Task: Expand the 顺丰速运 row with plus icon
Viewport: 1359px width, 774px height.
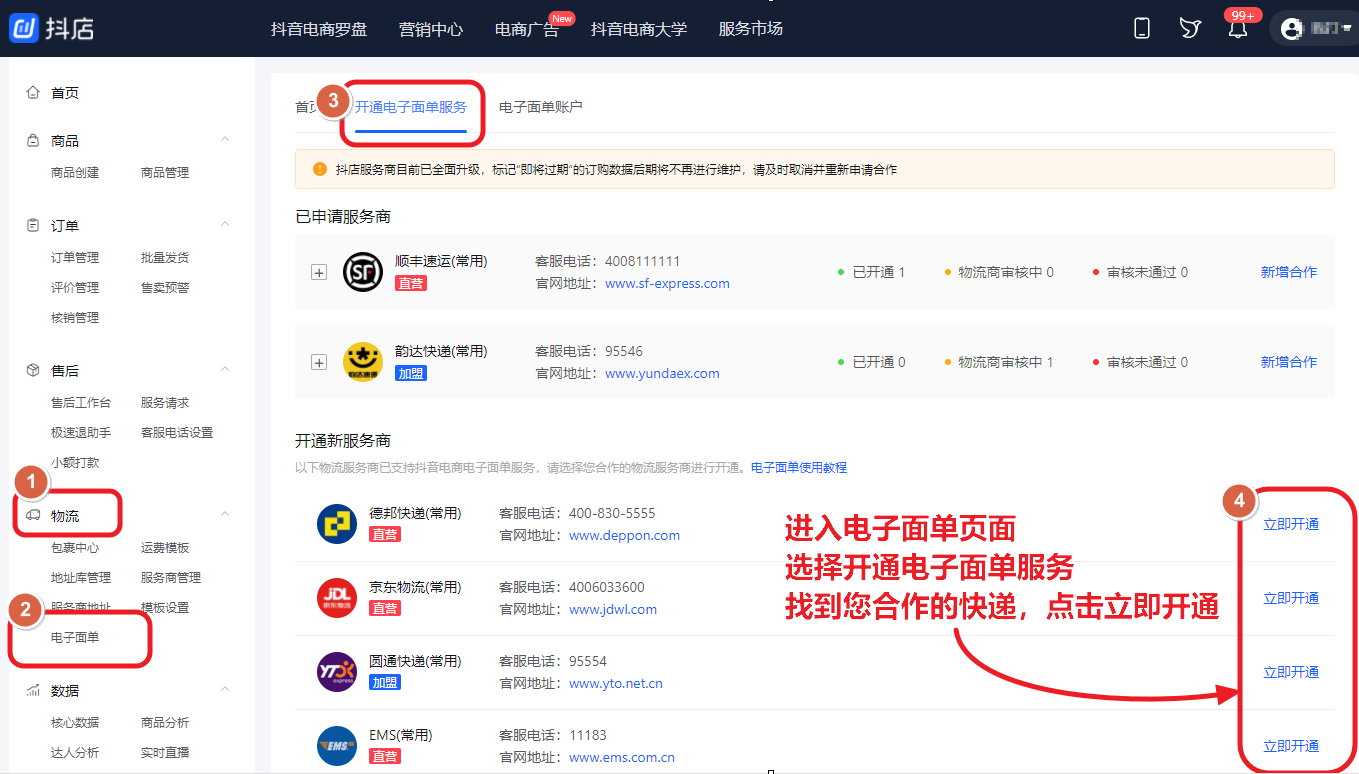Action: (x=319, y=272)
